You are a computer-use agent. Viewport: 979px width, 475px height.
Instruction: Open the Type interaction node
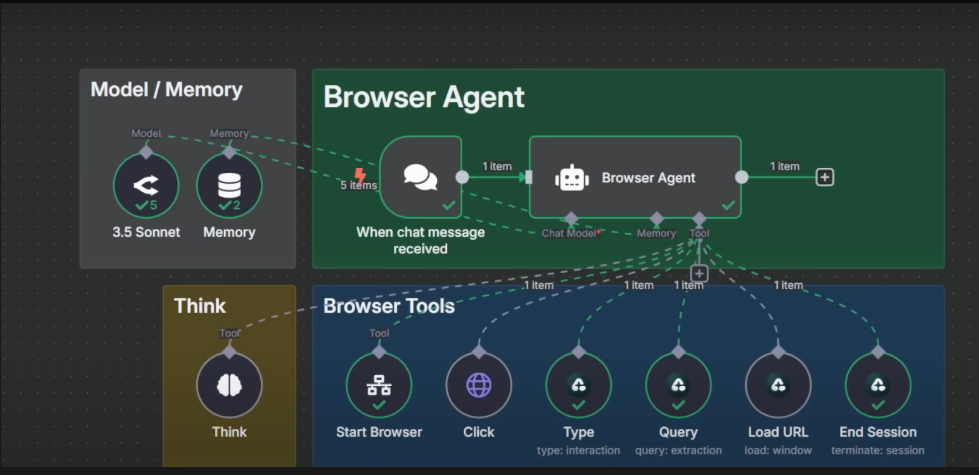tap(579, 385)
